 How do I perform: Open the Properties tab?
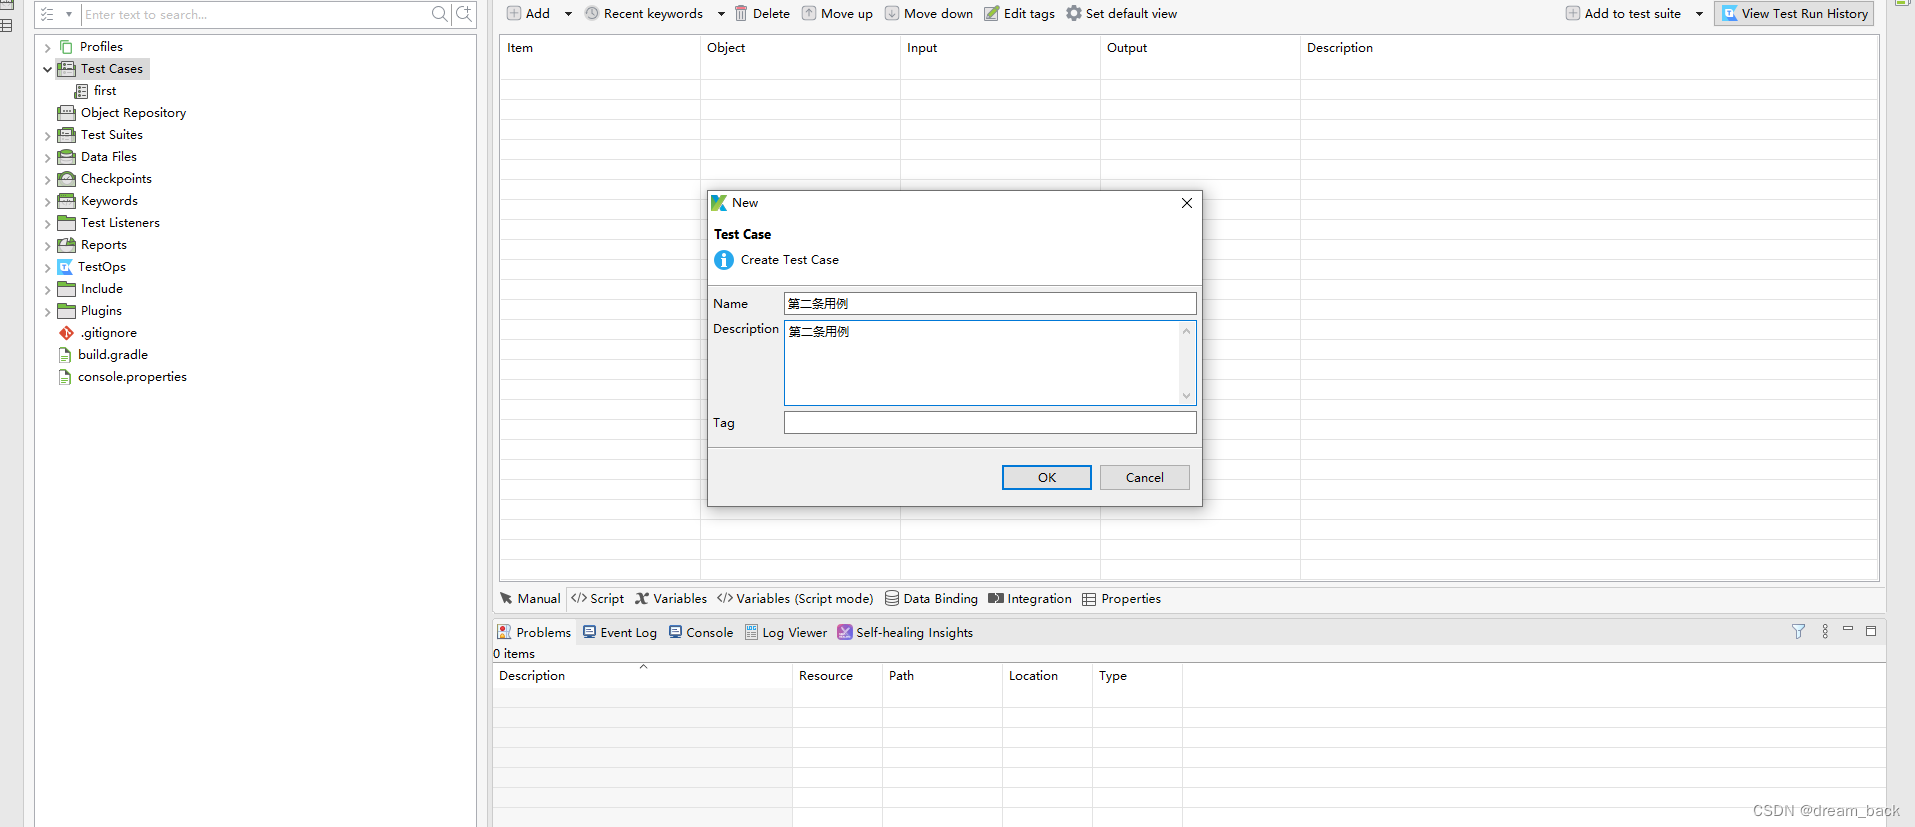[1122, 599]
